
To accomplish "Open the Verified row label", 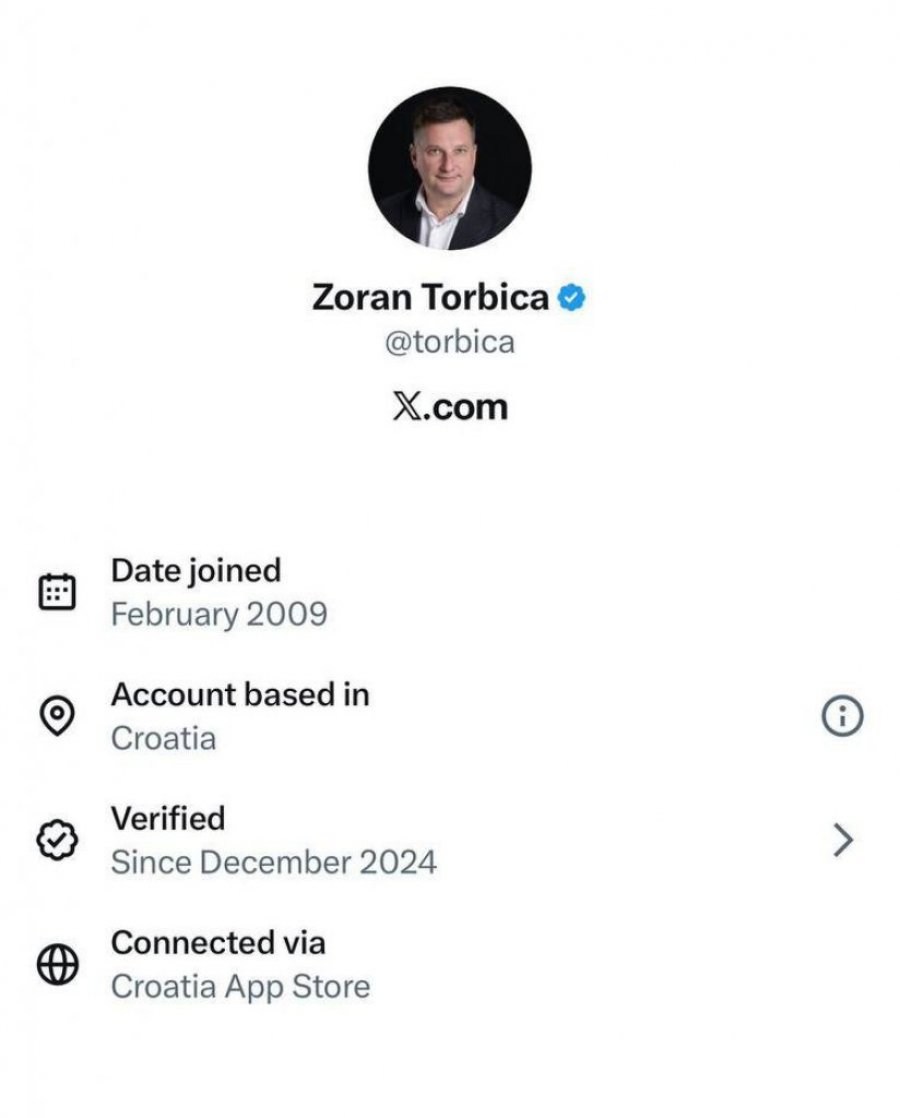I will click(x=168, y=819).
